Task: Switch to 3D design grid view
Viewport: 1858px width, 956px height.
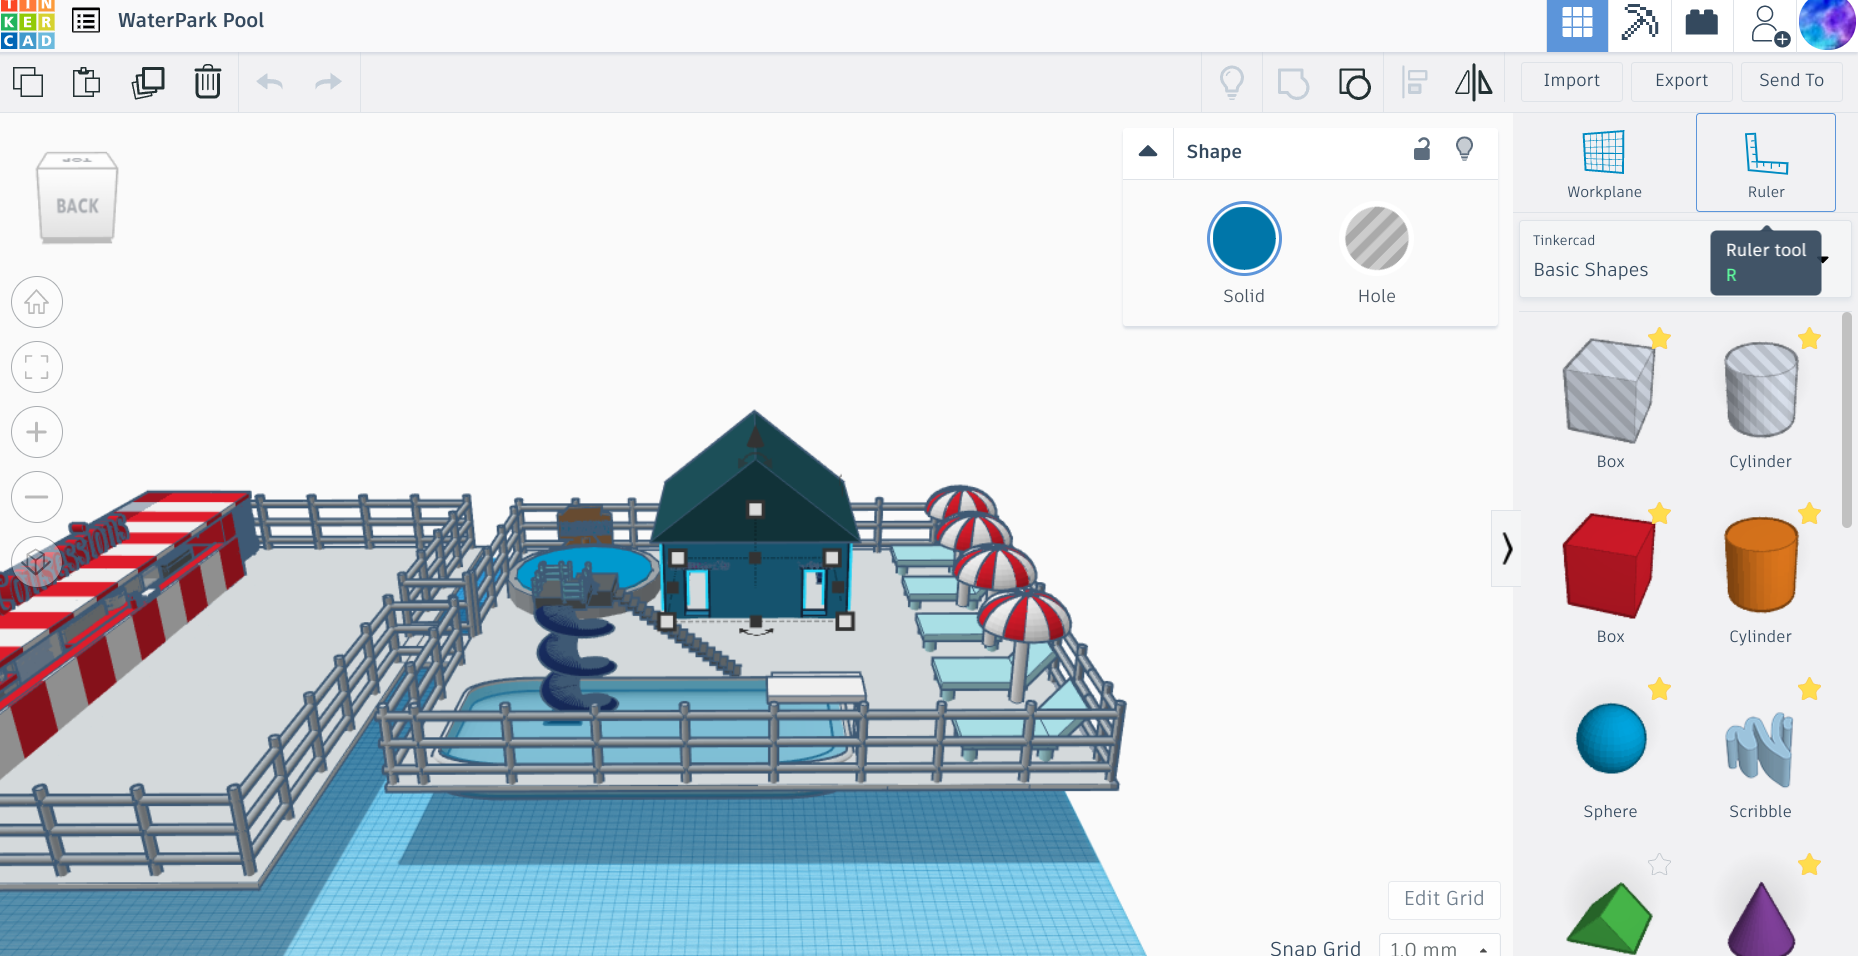Action: click(1577, 24)
